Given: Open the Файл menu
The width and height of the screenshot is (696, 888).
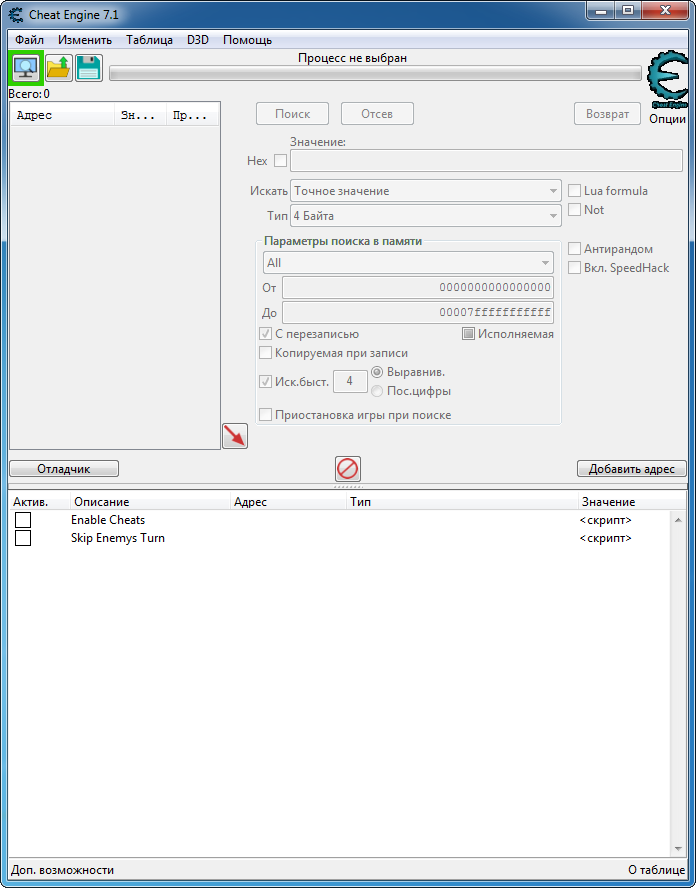Looking at the screenshot, I should [x=29, y=40].
